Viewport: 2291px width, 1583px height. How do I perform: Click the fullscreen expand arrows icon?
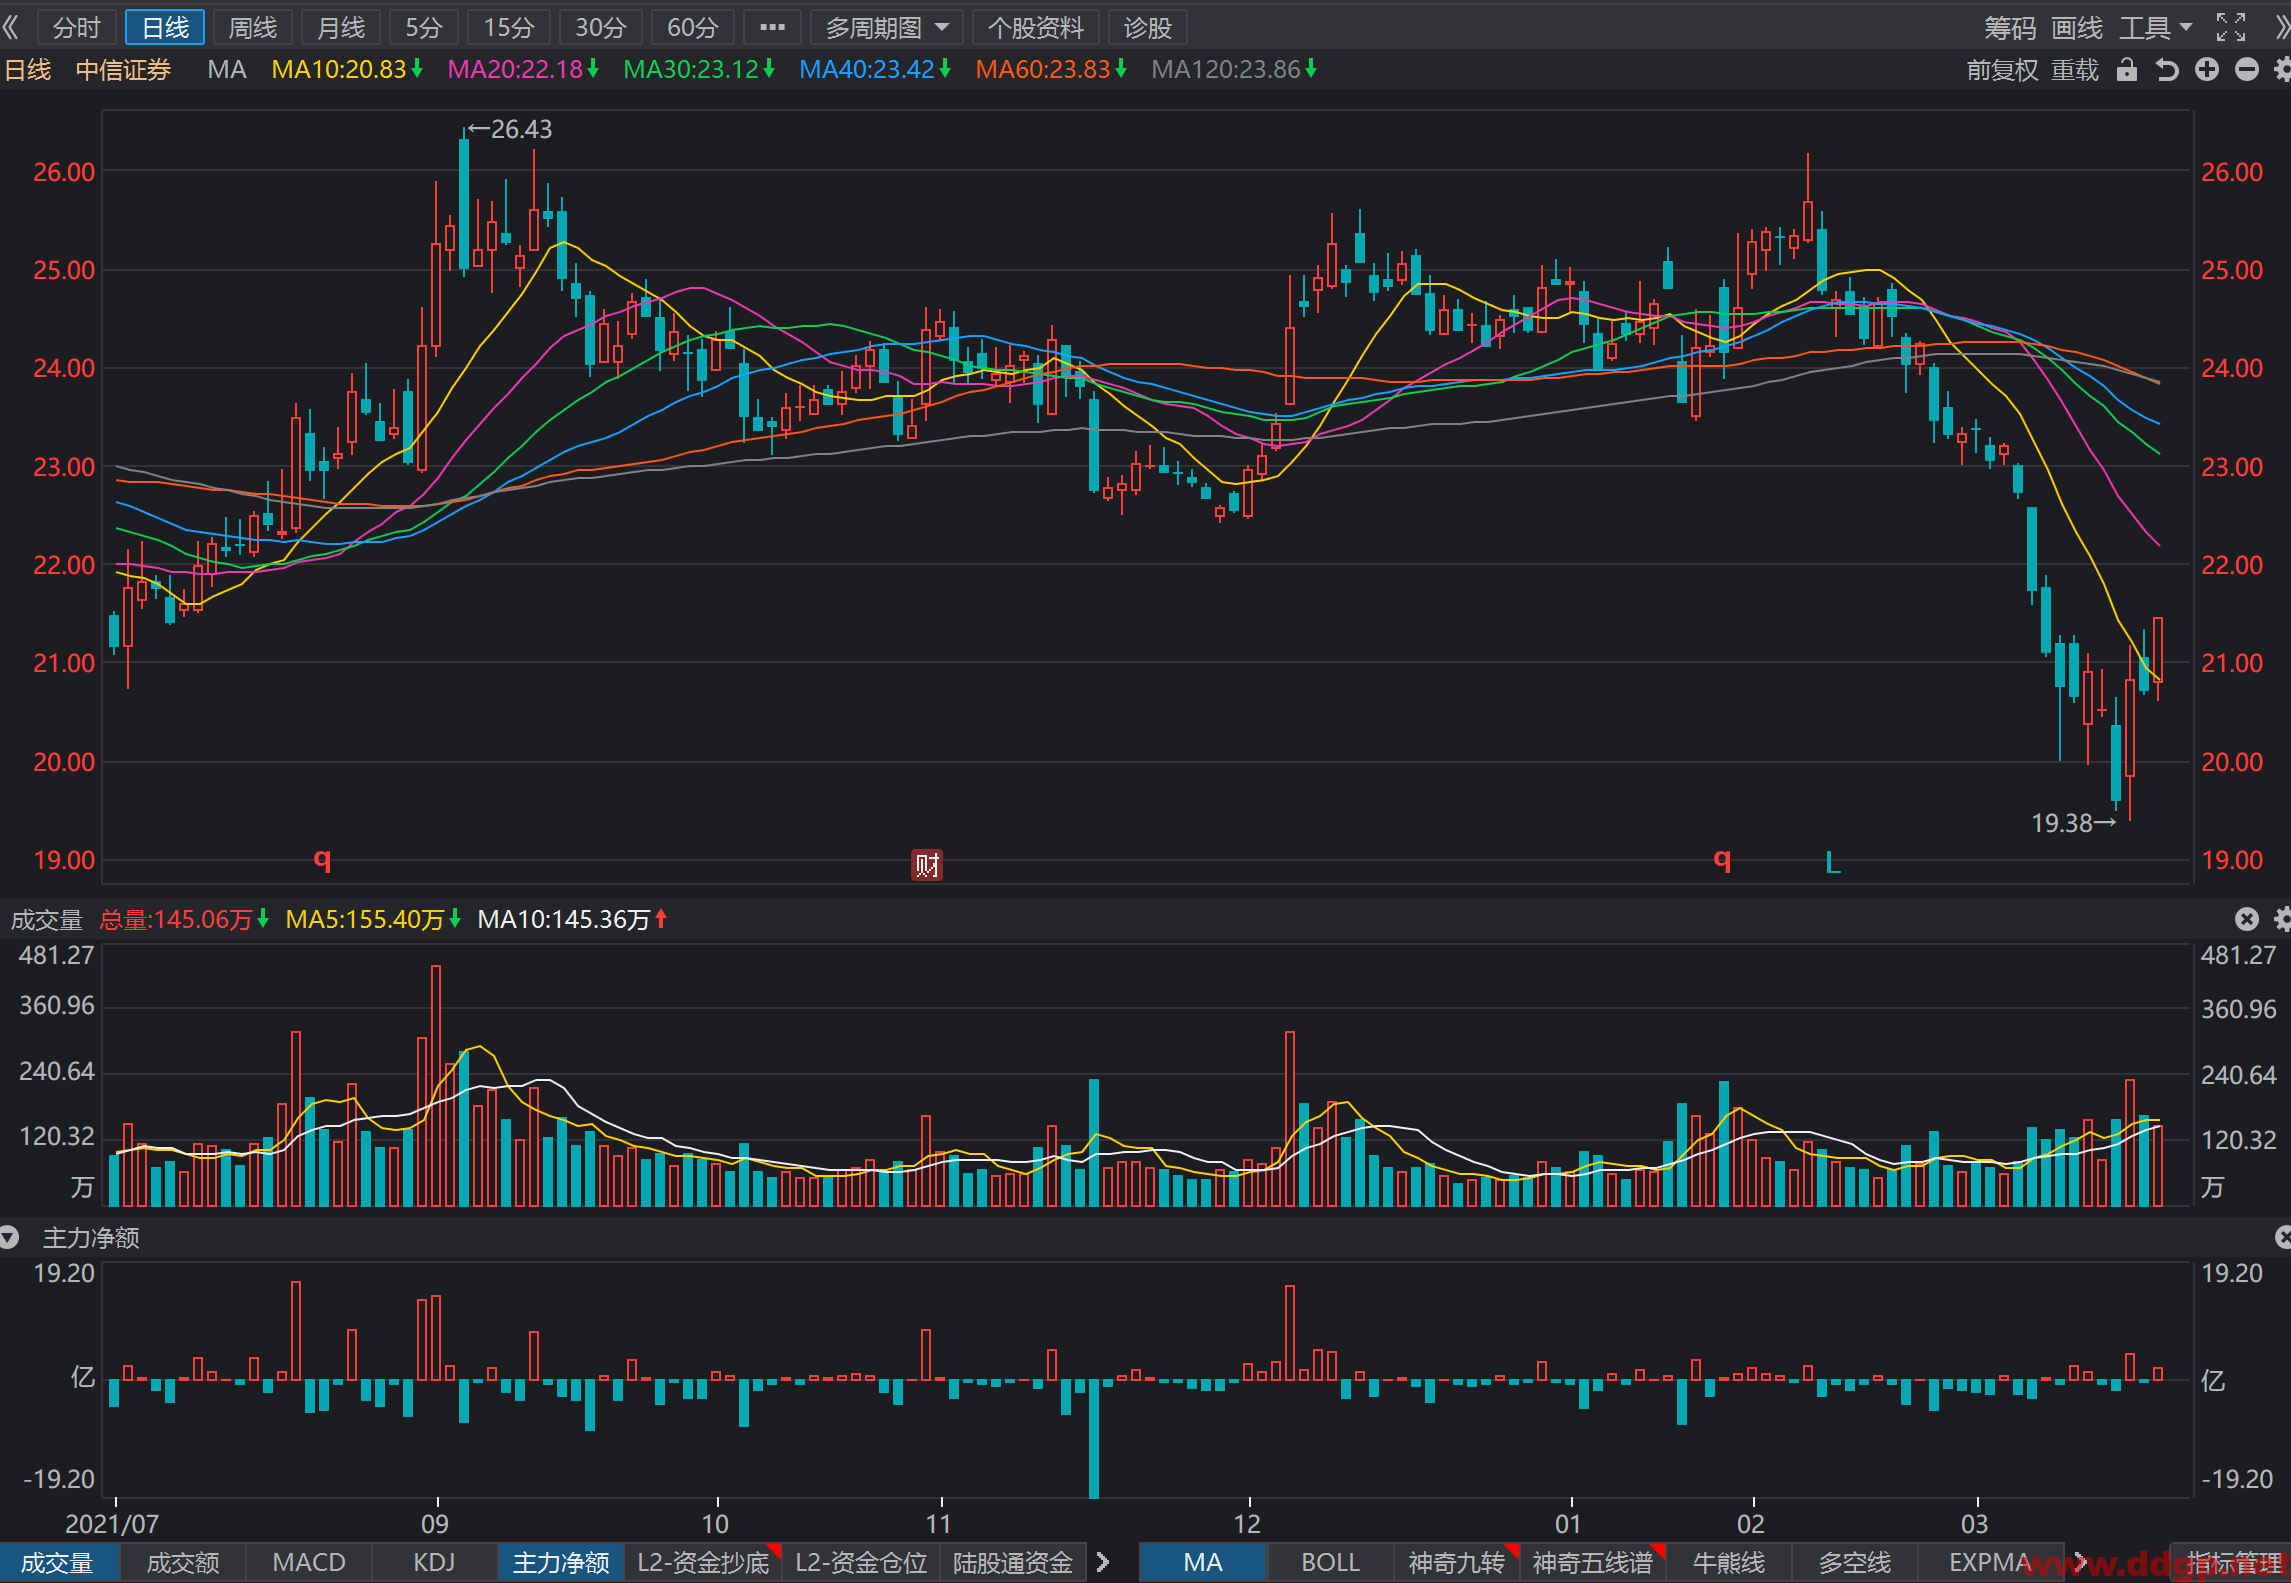(x=2231, y=27)
